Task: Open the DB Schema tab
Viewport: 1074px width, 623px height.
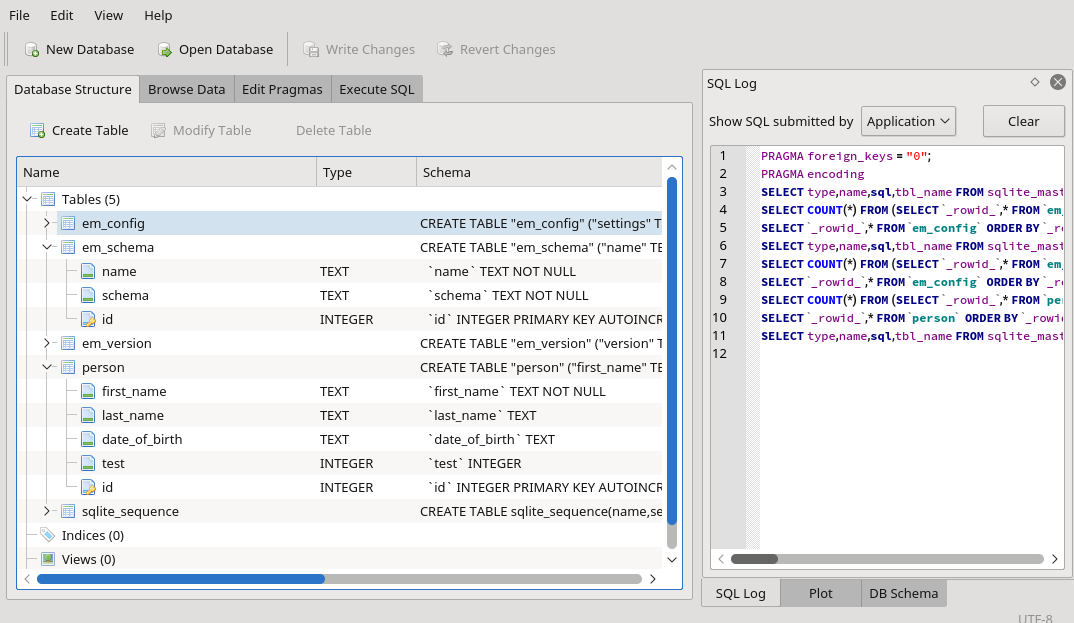Action: click(903, 593)
